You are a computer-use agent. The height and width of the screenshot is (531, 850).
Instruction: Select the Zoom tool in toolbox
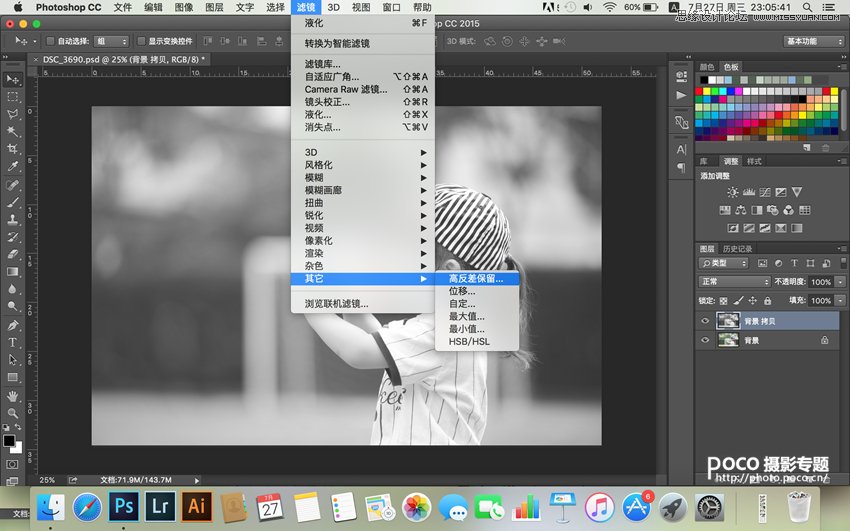[x=12, y=413]
